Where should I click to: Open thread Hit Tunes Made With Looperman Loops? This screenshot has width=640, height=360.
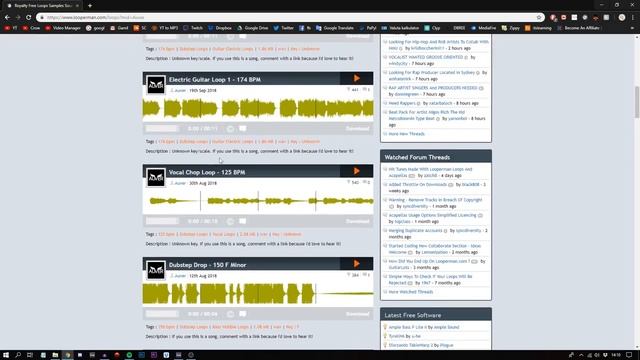[x=430, y=172]
